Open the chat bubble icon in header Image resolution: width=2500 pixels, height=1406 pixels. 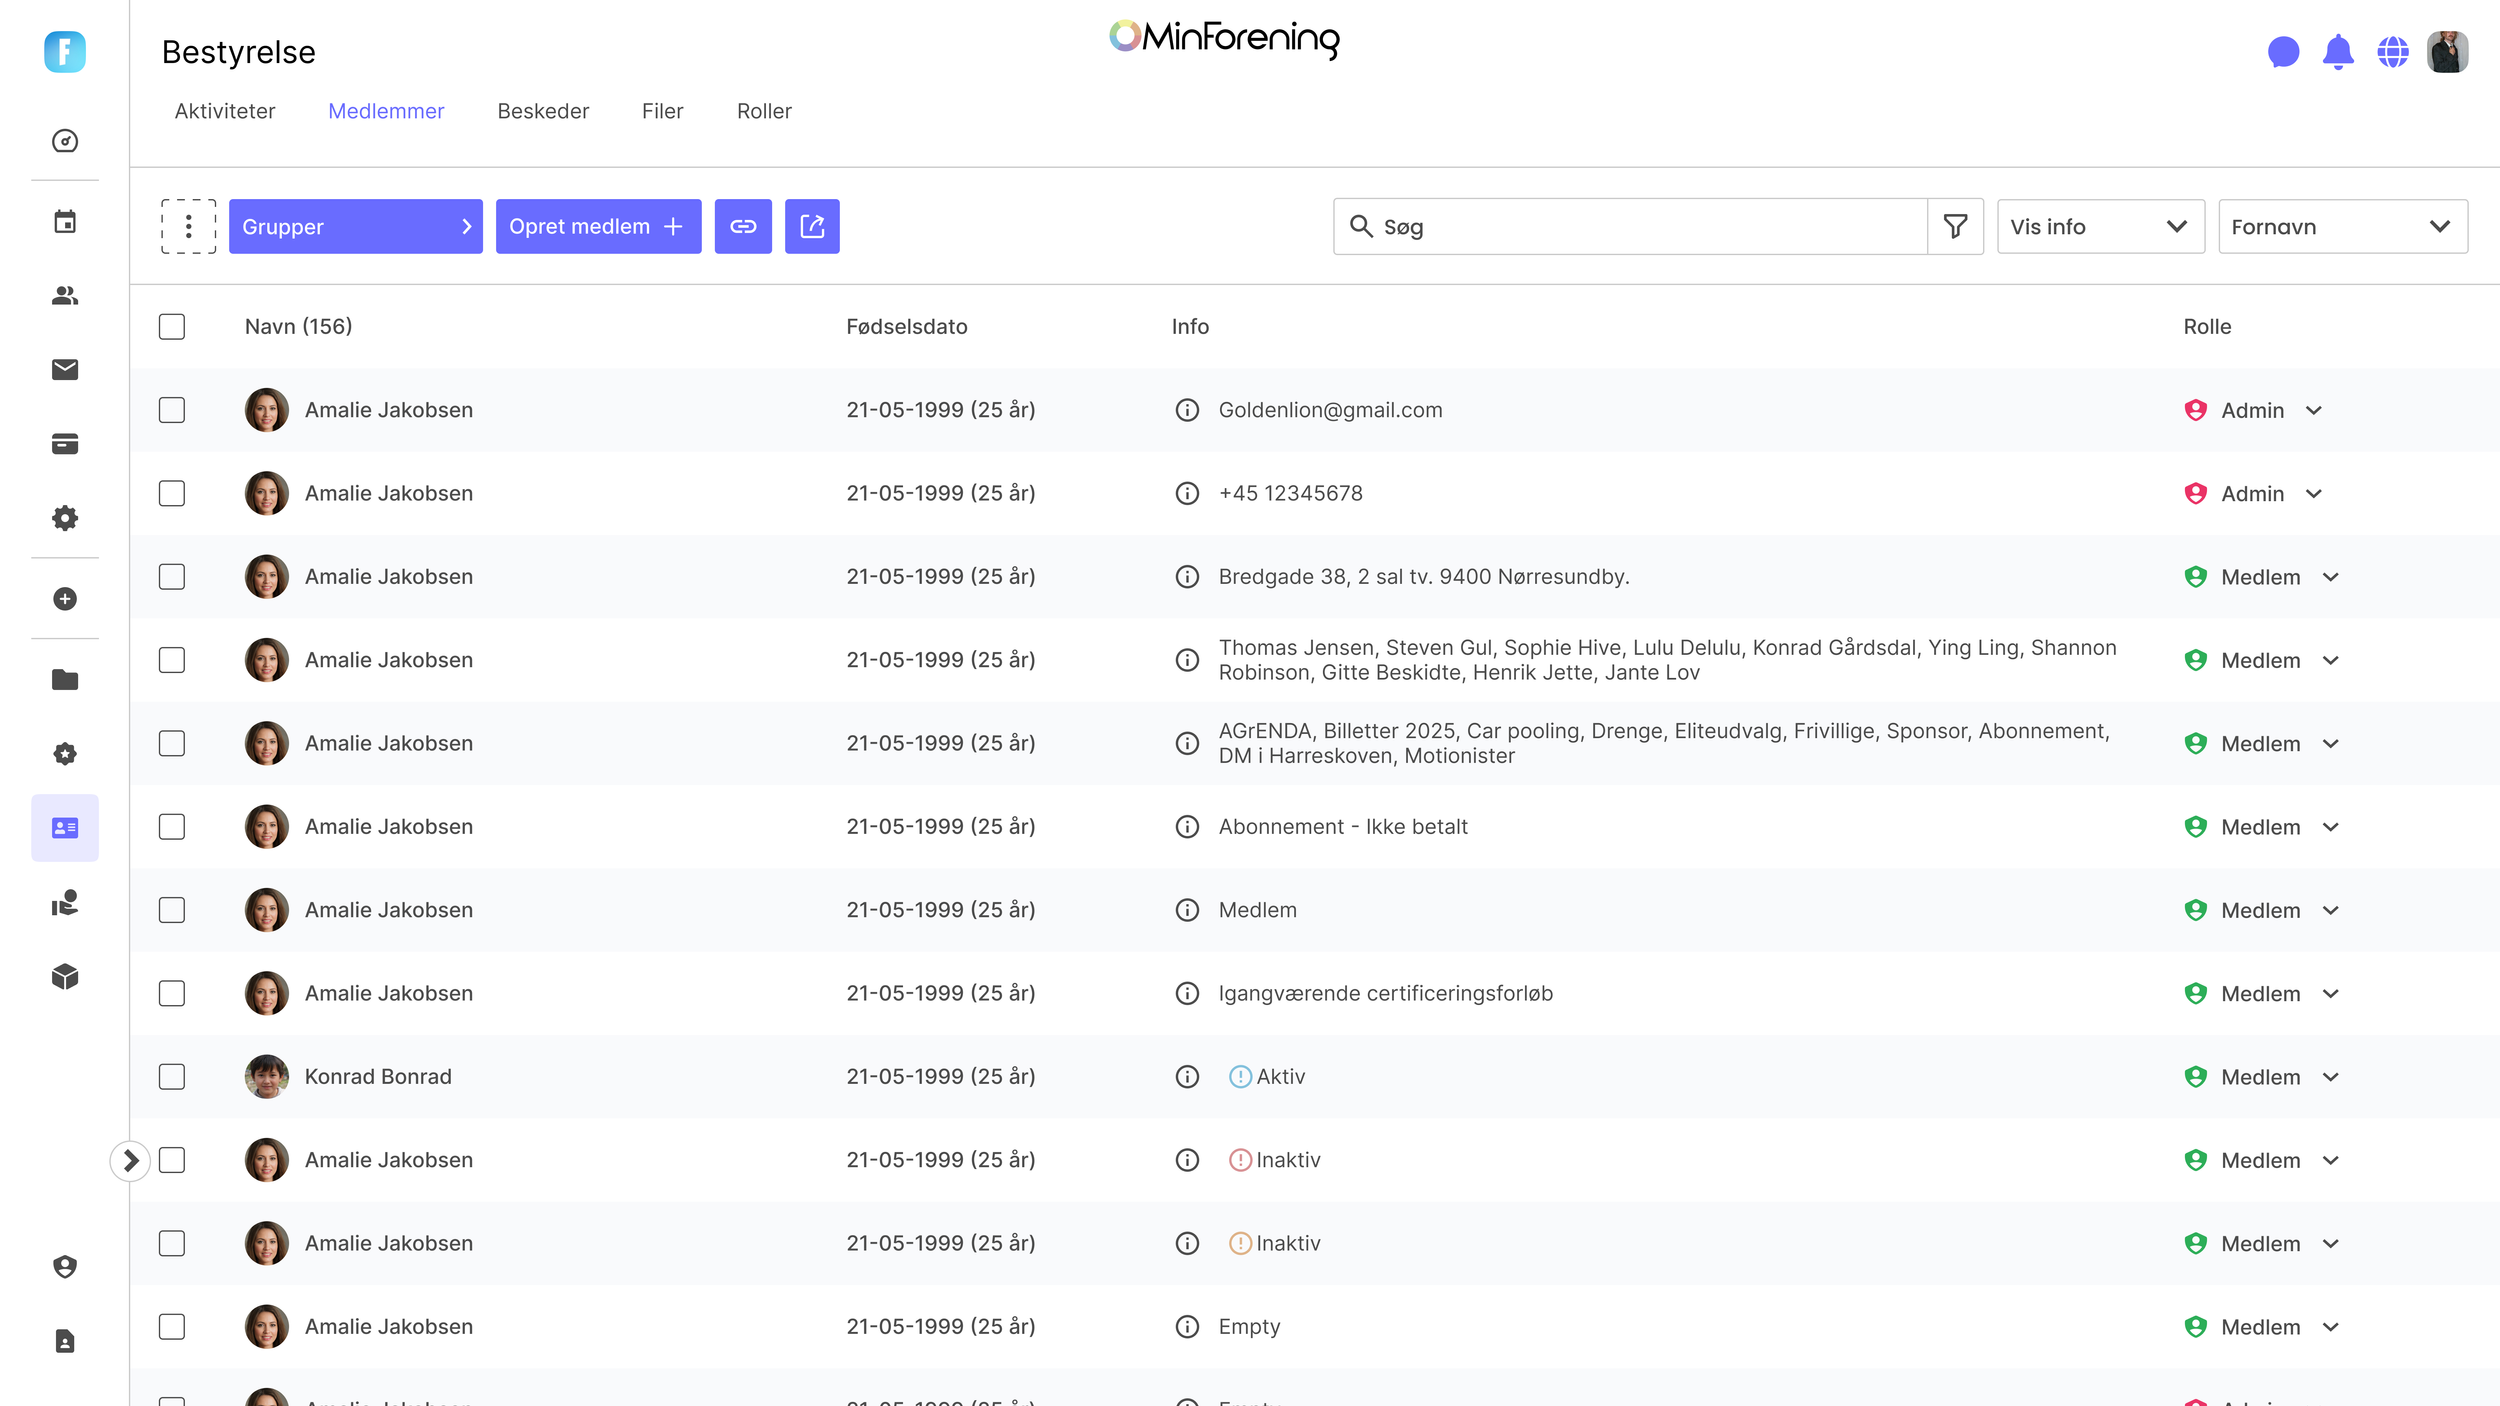[2283, 52]
